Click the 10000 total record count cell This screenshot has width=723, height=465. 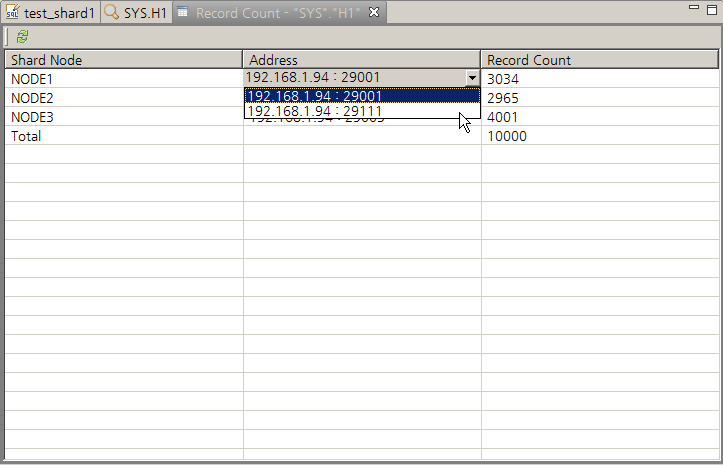click(506, 136)
